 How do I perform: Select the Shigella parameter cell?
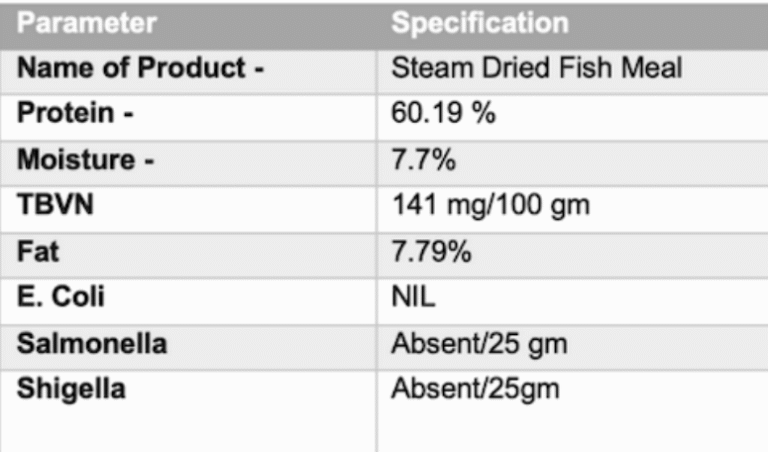[71, 389]
